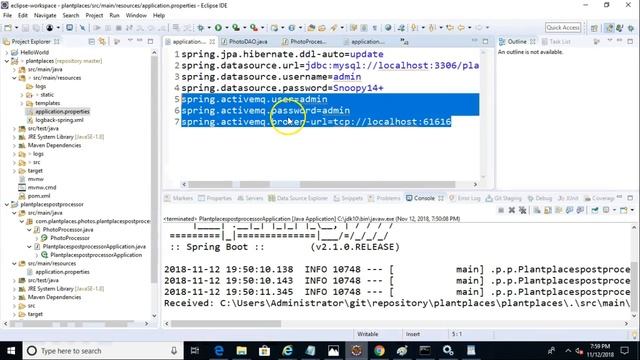The height and width of the screenshot is (360, 640).
Task: Switch to the Task List tab
Action: pyautogui.click(x=556, y=42)
